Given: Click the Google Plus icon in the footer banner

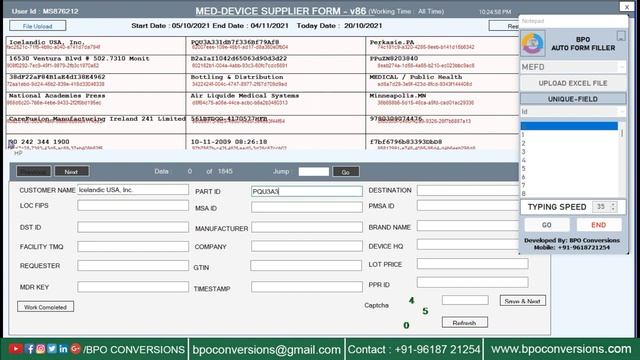Looking at the screenshot, I should [75, 349].
